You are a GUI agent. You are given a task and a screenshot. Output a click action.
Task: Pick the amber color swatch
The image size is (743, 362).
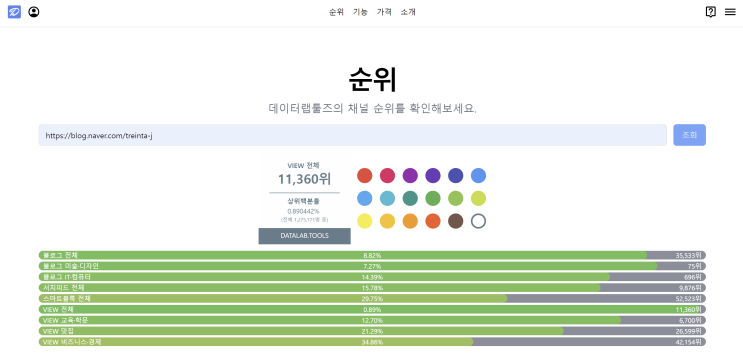tap(387, 221)
